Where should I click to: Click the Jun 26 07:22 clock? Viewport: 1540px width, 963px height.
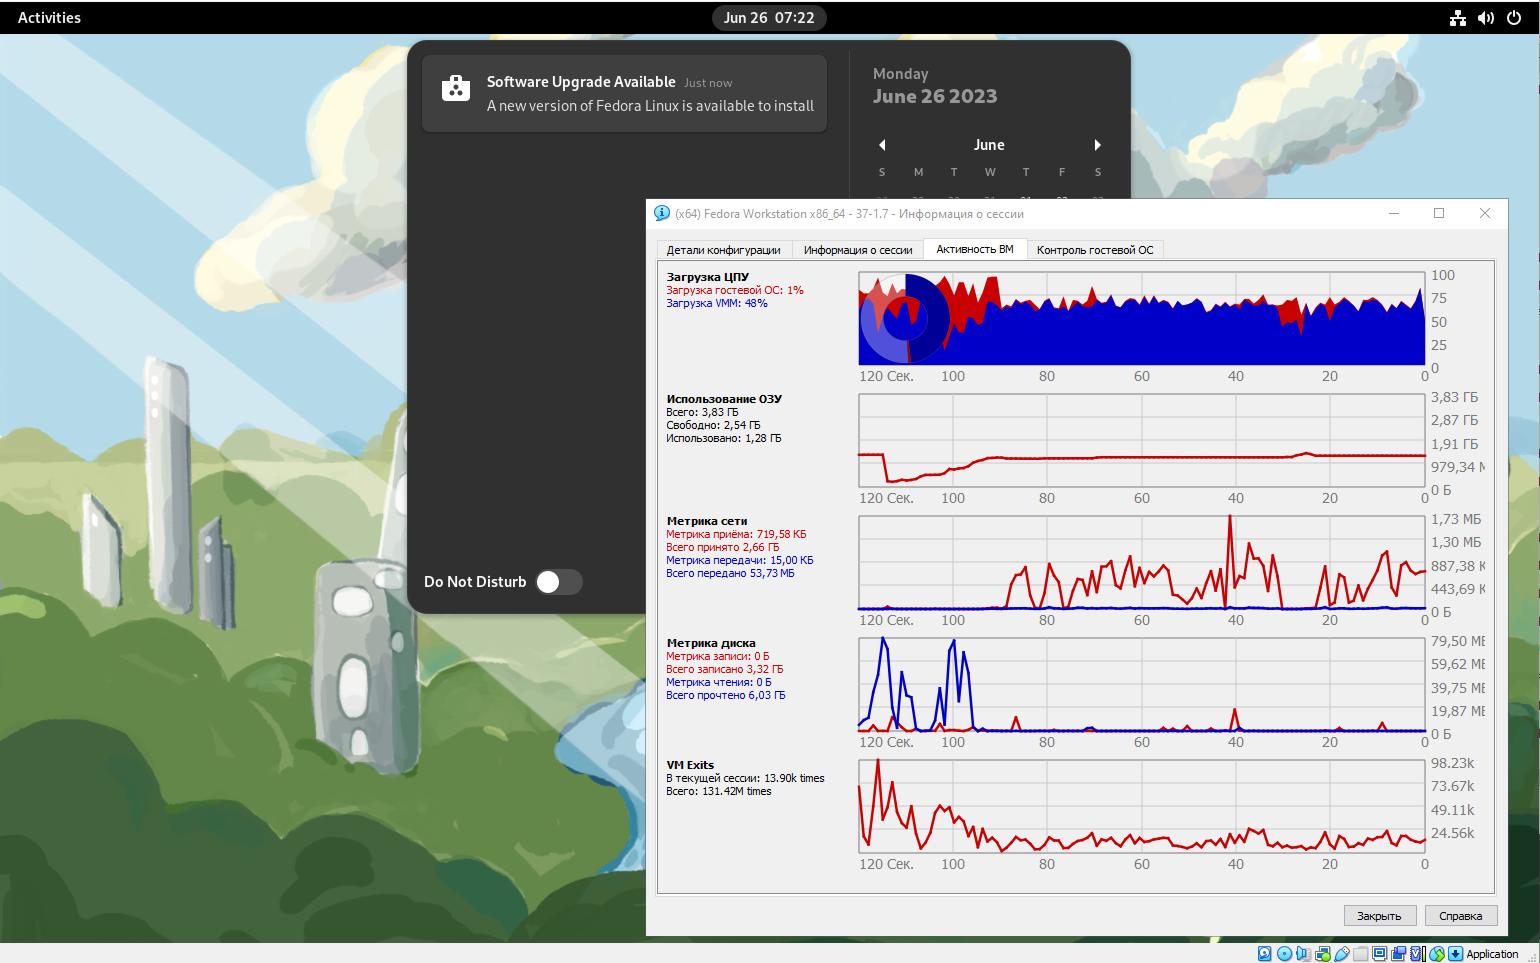[768, 18]
